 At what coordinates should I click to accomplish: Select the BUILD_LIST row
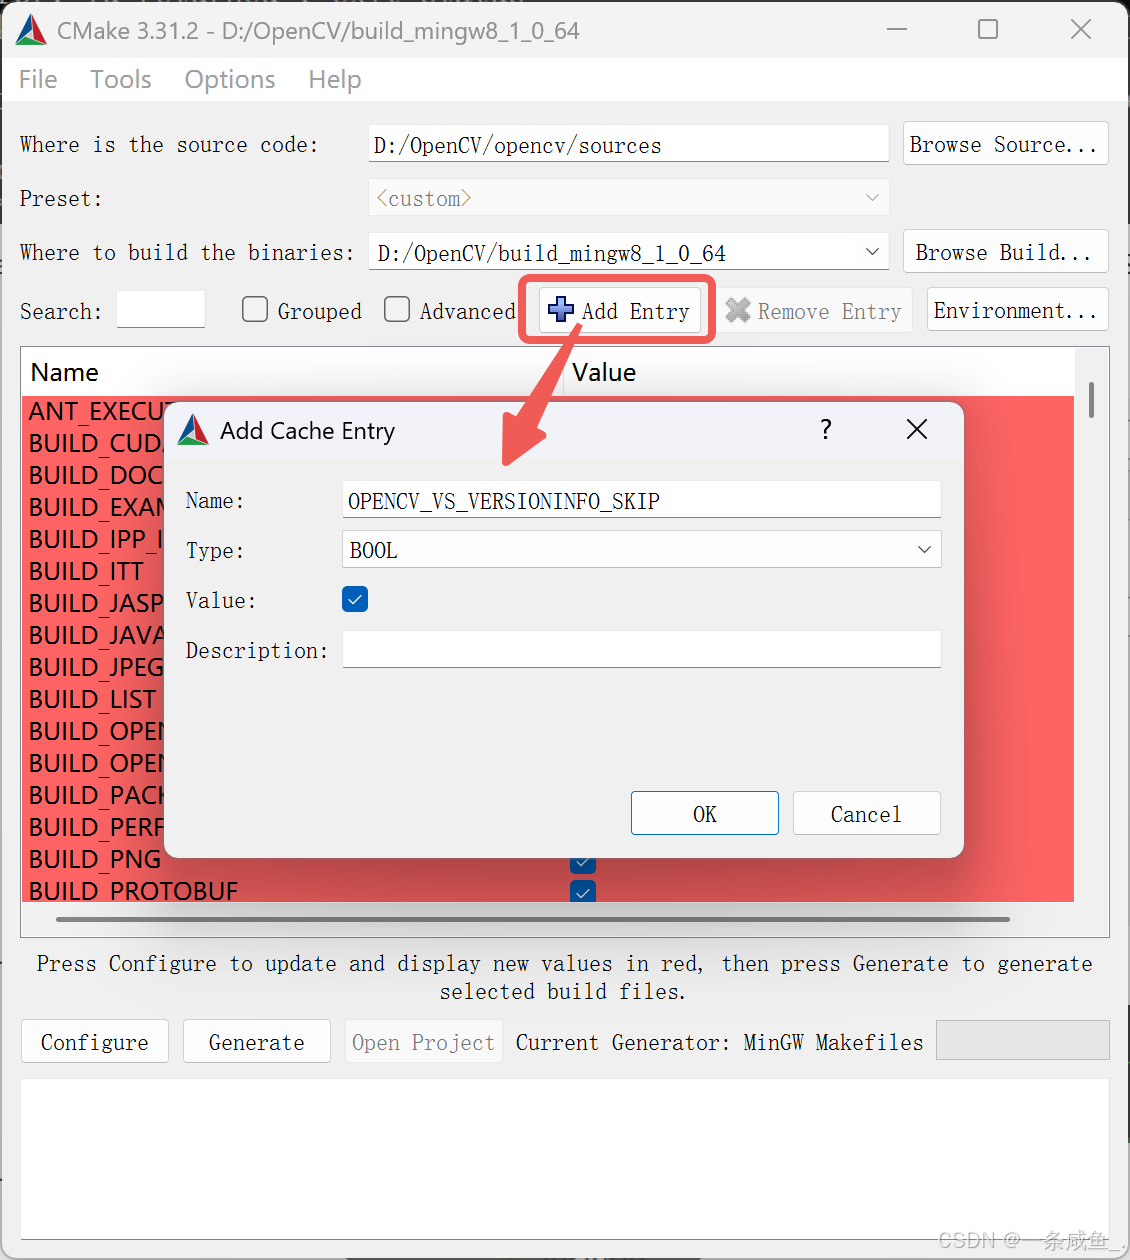pyautogui.click(x=92, y=699)
